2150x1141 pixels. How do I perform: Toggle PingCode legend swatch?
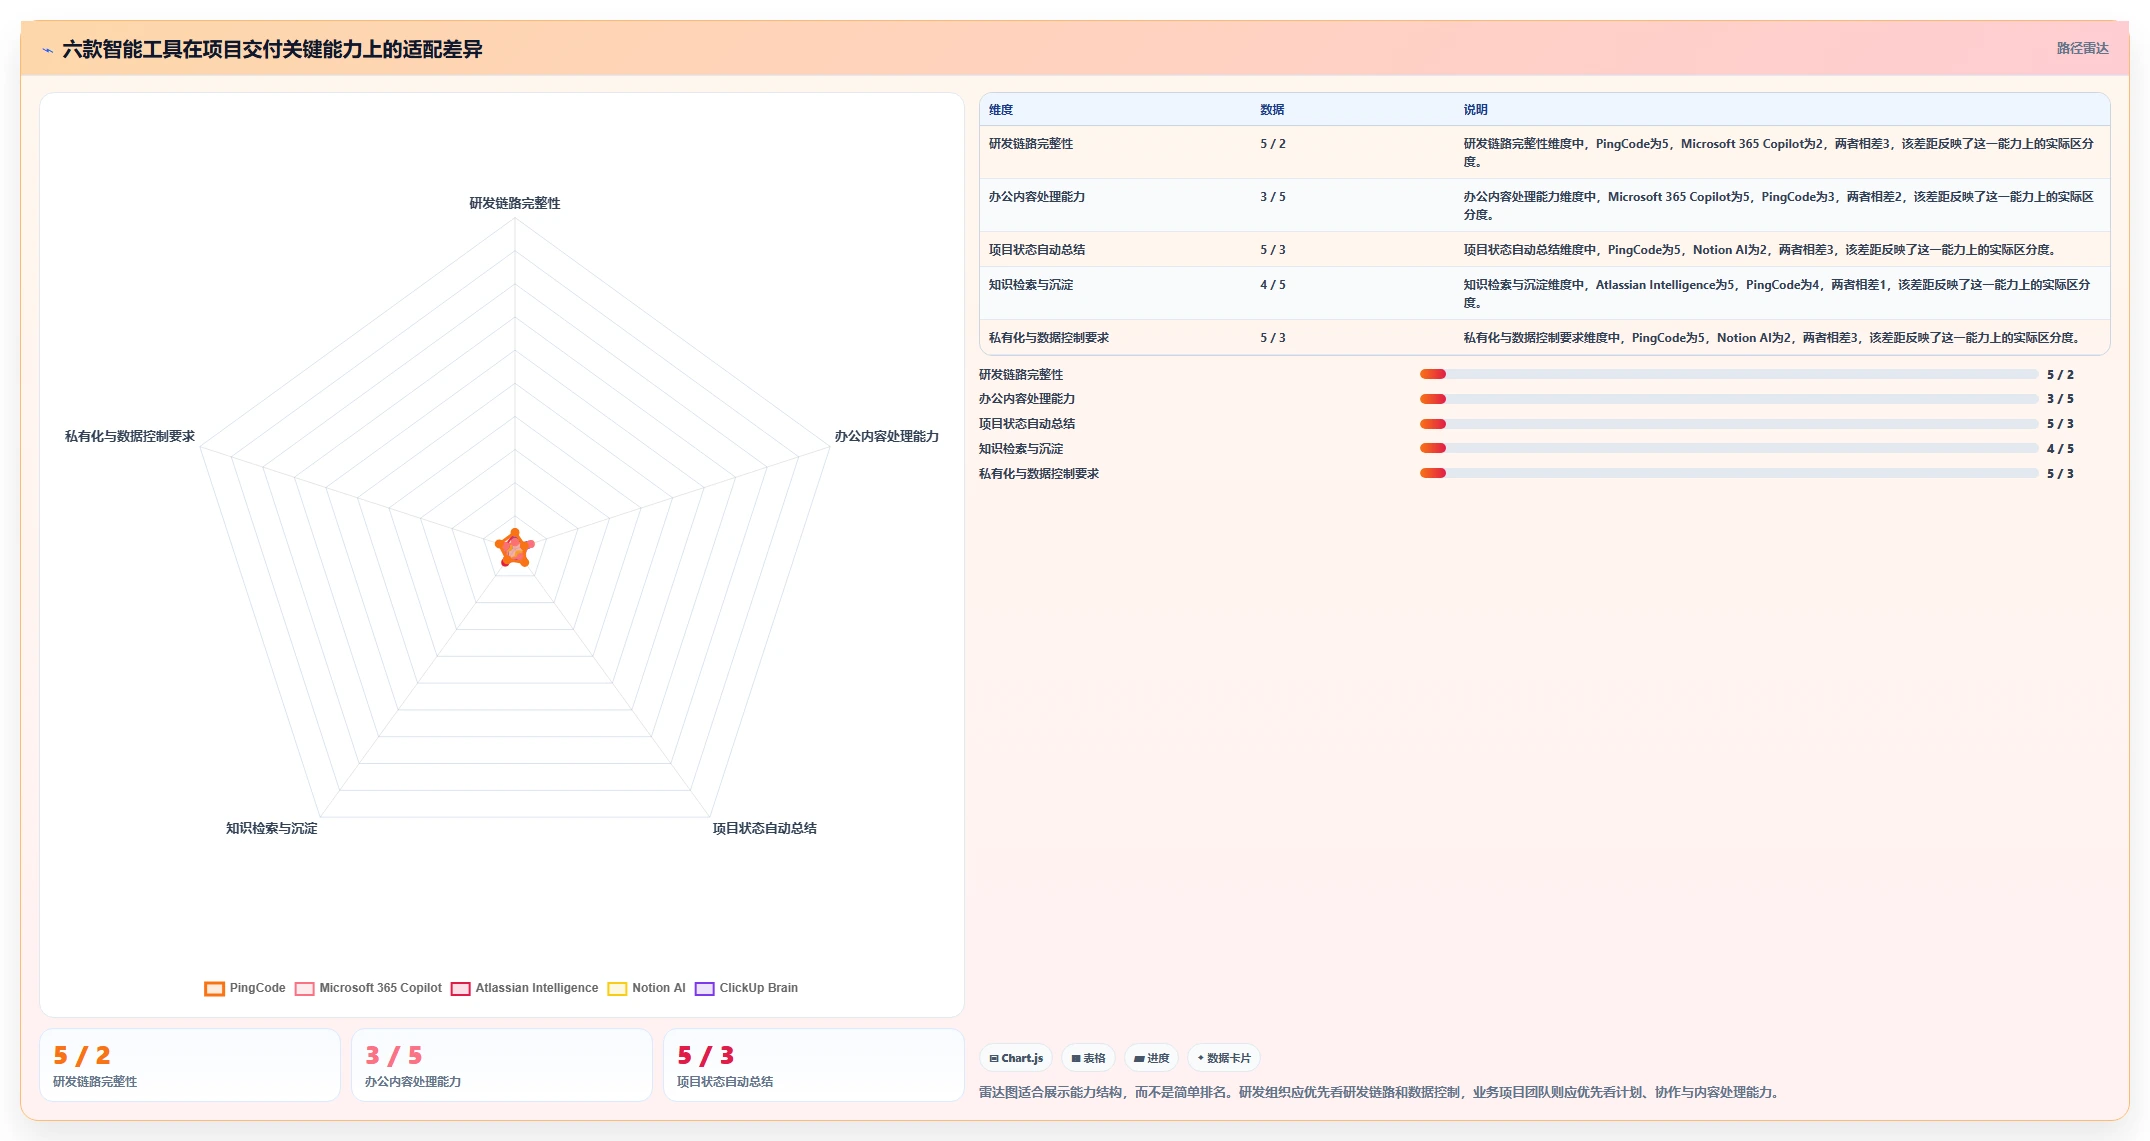pyautogui.click(x=214, y=989)
